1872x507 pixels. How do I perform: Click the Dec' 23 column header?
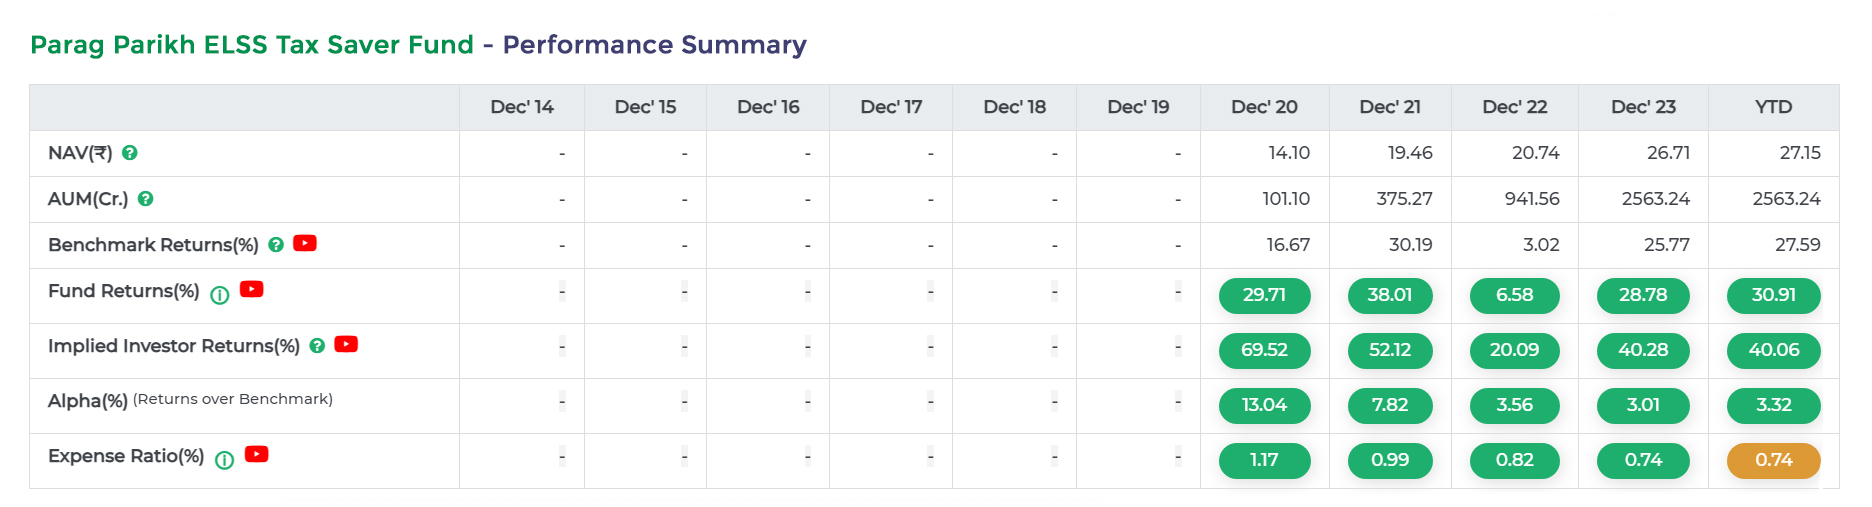coord(1643,107)
